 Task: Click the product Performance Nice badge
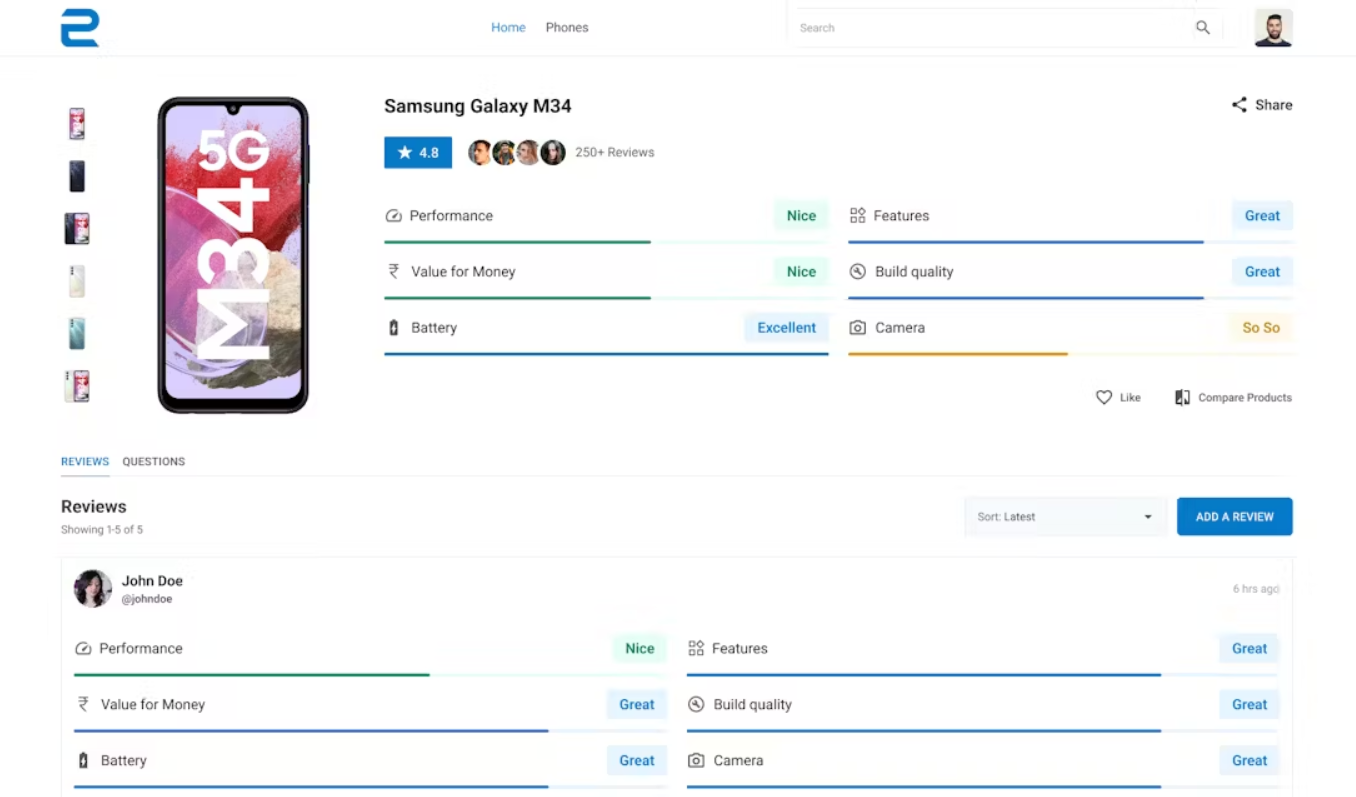801,216
